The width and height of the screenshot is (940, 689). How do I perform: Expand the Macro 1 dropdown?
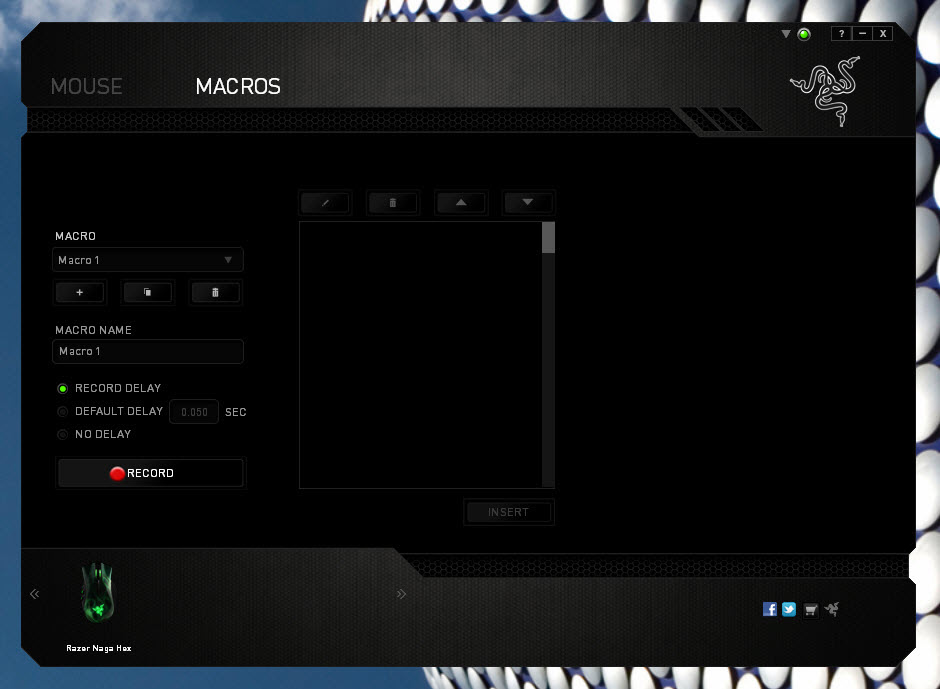(x=147, y=260)
